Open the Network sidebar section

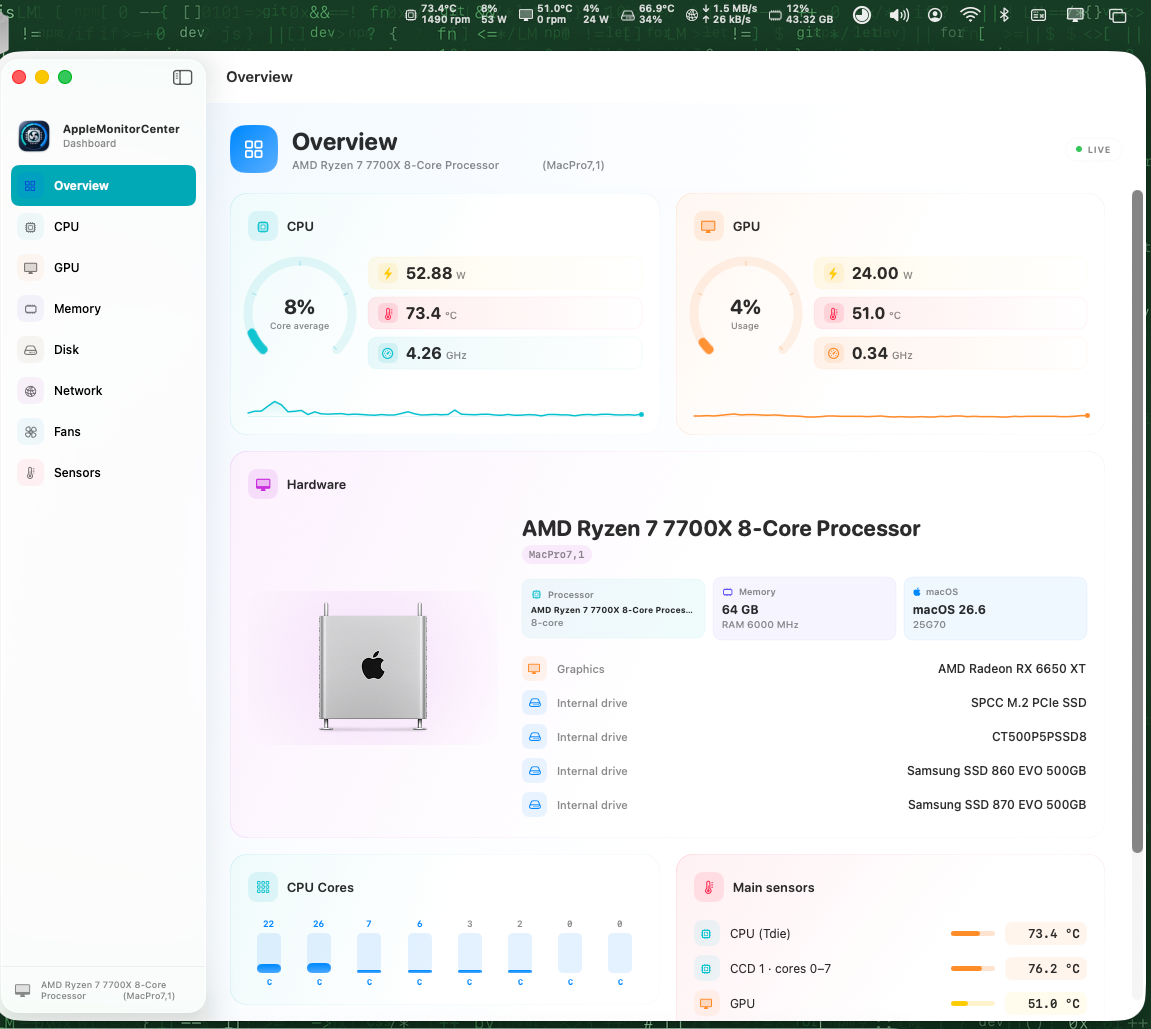(x=104, y=391)
